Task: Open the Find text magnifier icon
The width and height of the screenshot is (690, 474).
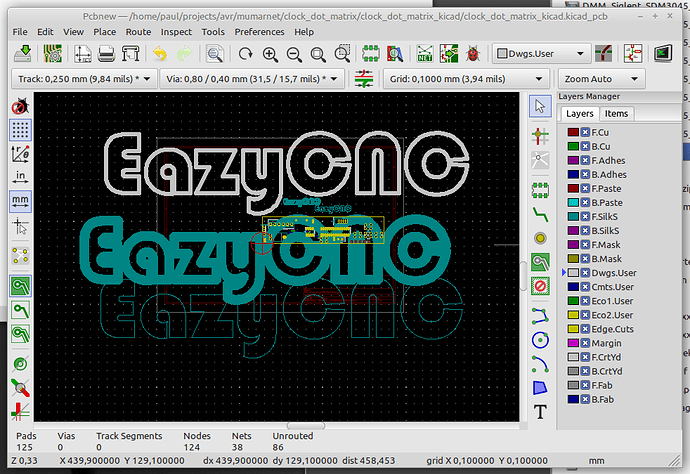Action: coord(215,54)
